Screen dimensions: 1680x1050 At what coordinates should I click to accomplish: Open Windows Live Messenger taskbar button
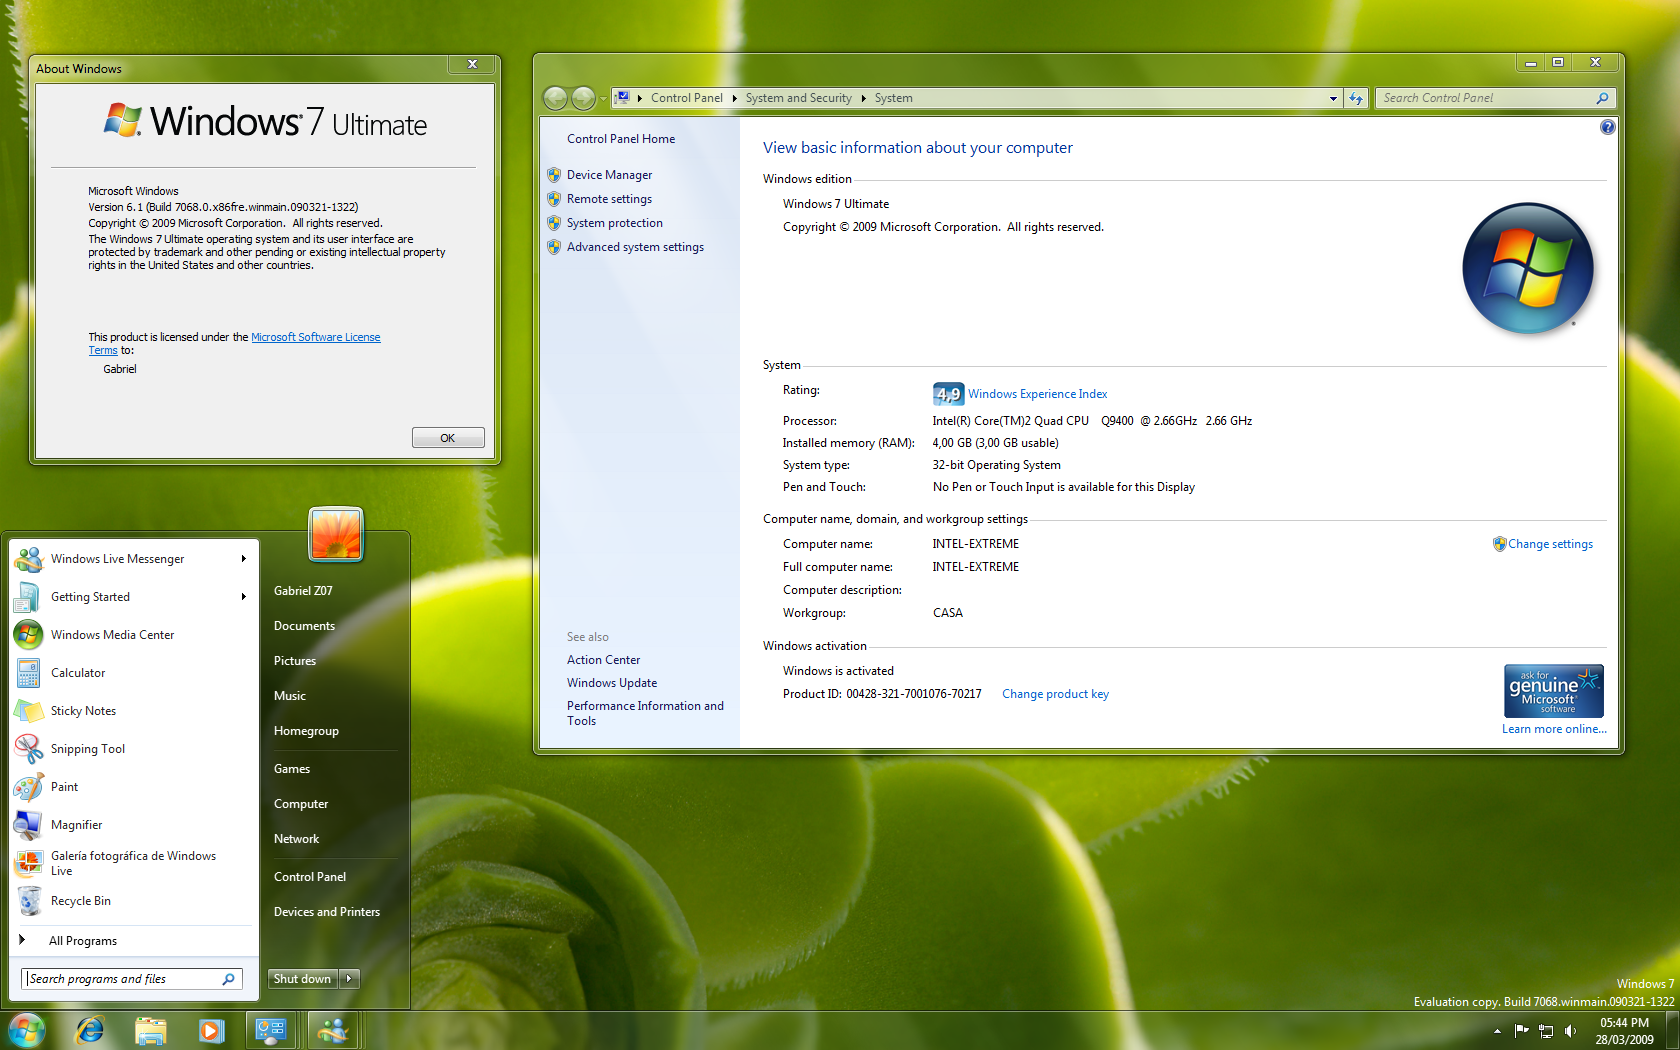point(332,1030)
